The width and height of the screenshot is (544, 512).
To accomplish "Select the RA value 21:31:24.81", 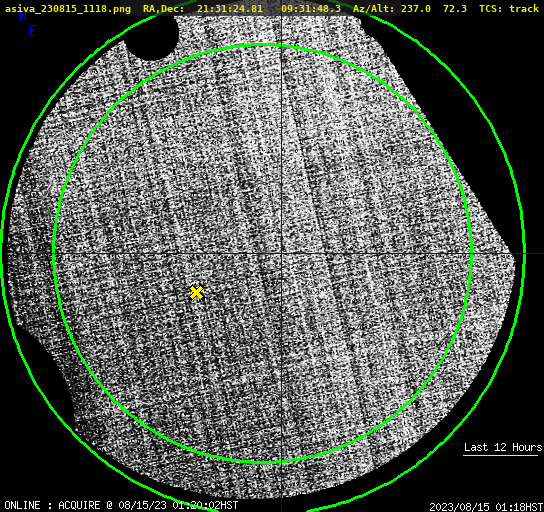I will [x=230, y=8].
